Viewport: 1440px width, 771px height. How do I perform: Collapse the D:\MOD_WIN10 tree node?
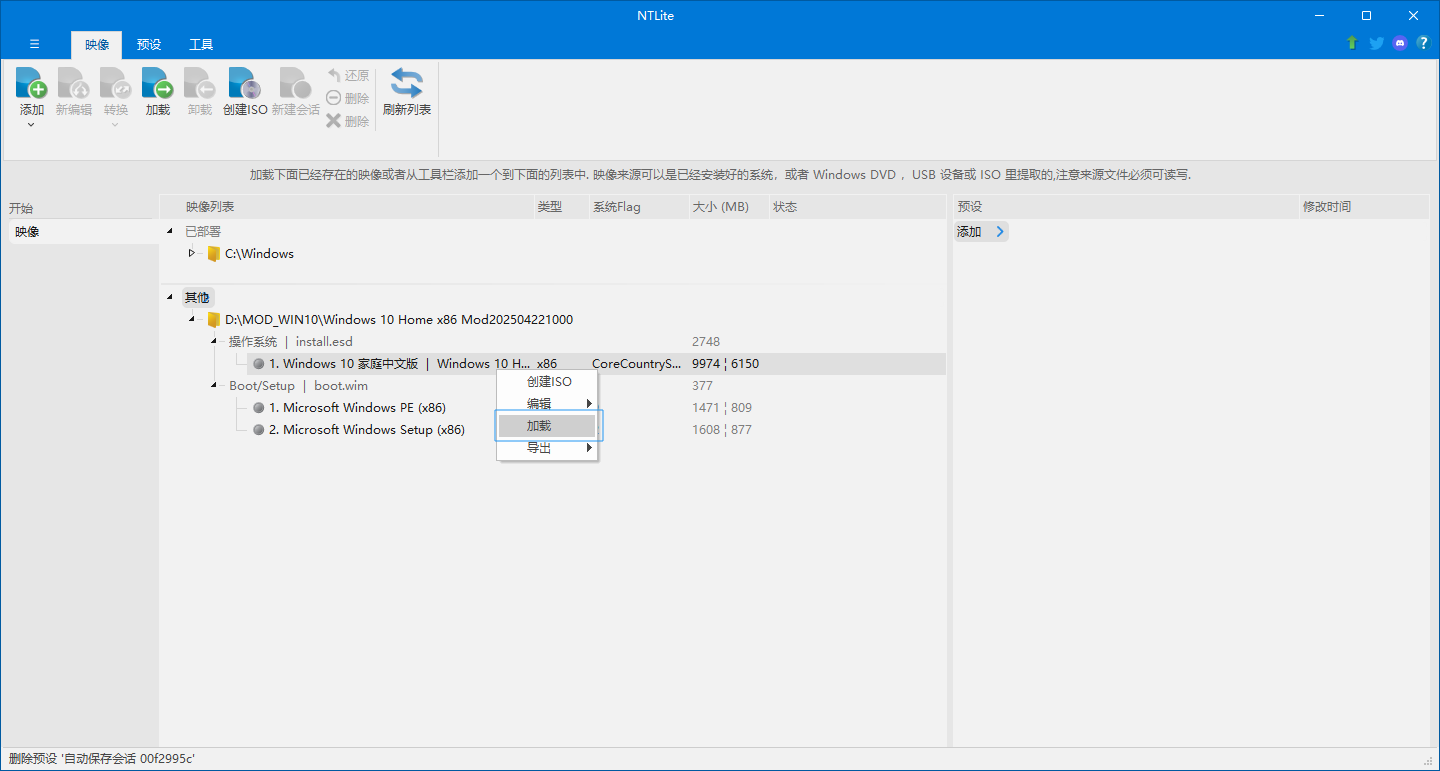[x=191, y=320]
